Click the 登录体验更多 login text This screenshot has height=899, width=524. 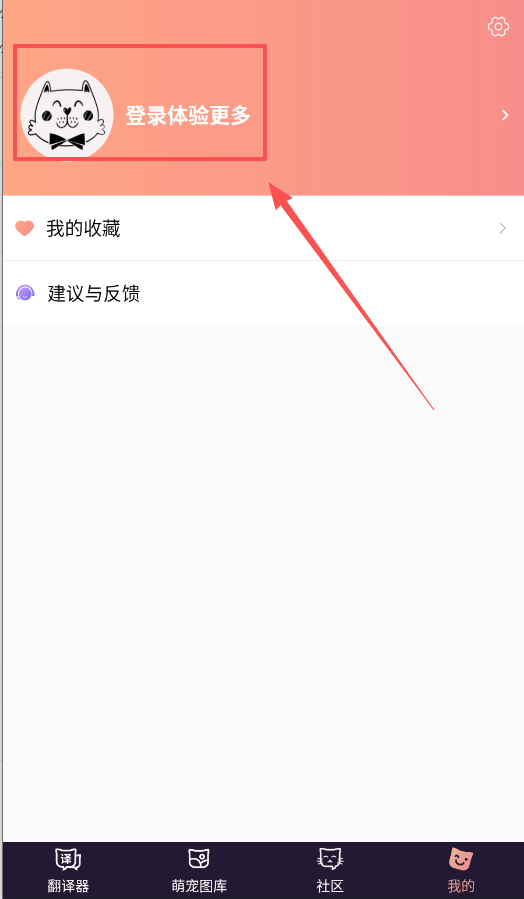188,115
